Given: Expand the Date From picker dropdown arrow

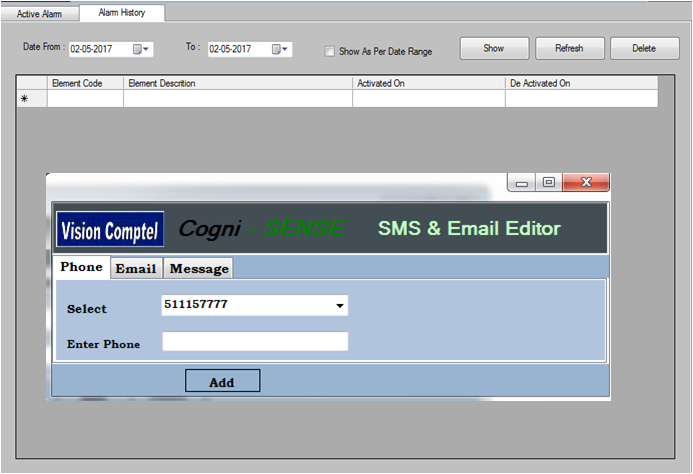Looking at the screenshot, I should [x=148, y=49].
